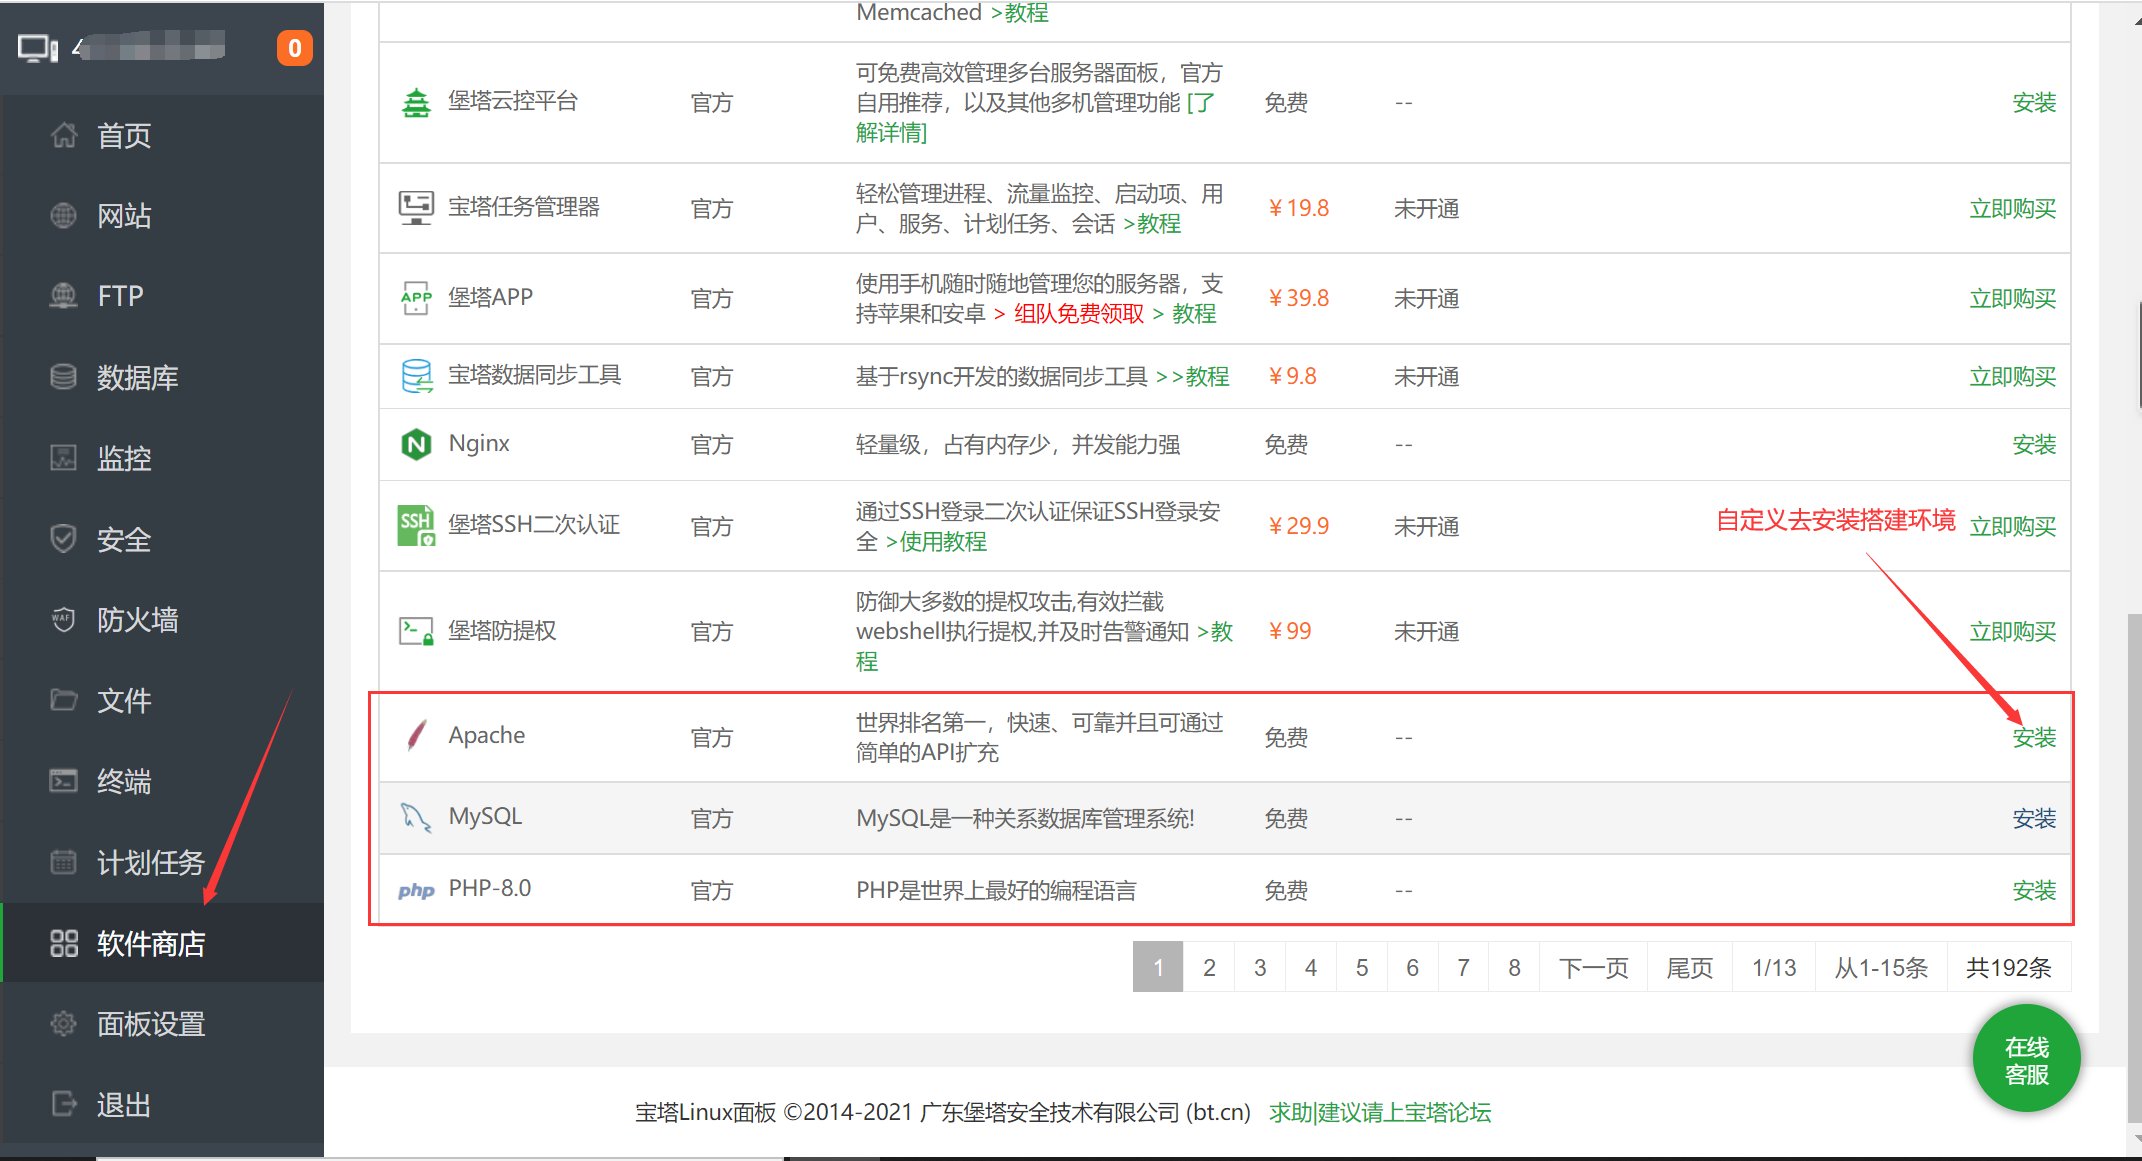This screenshot has width=2142, height=1161.
Task: Click the 宝塔数据同步工具 icon
Action: [416, 376]
